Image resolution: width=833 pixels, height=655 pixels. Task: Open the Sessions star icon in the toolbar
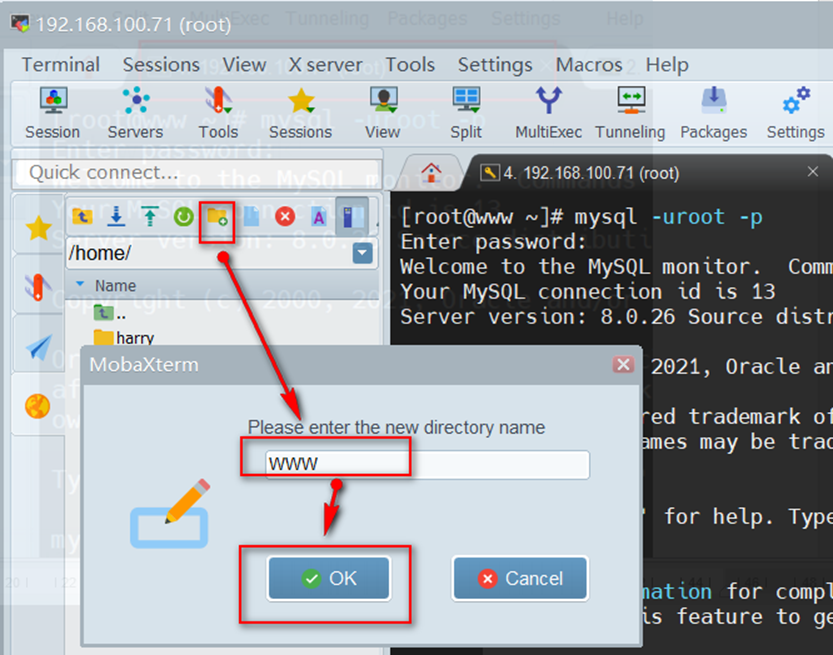pyautogui.click(x=301, y=113)
